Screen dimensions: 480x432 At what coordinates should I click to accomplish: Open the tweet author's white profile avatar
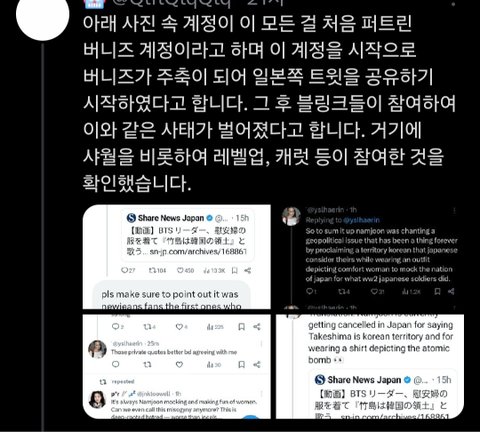42,16
